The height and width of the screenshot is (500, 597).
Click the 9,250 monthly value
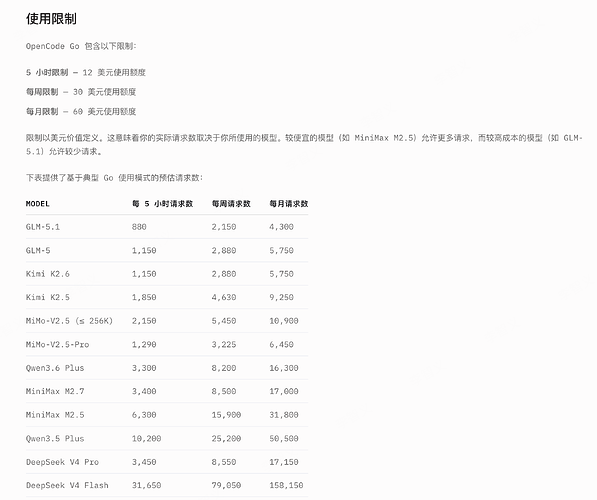coord(281,297)
